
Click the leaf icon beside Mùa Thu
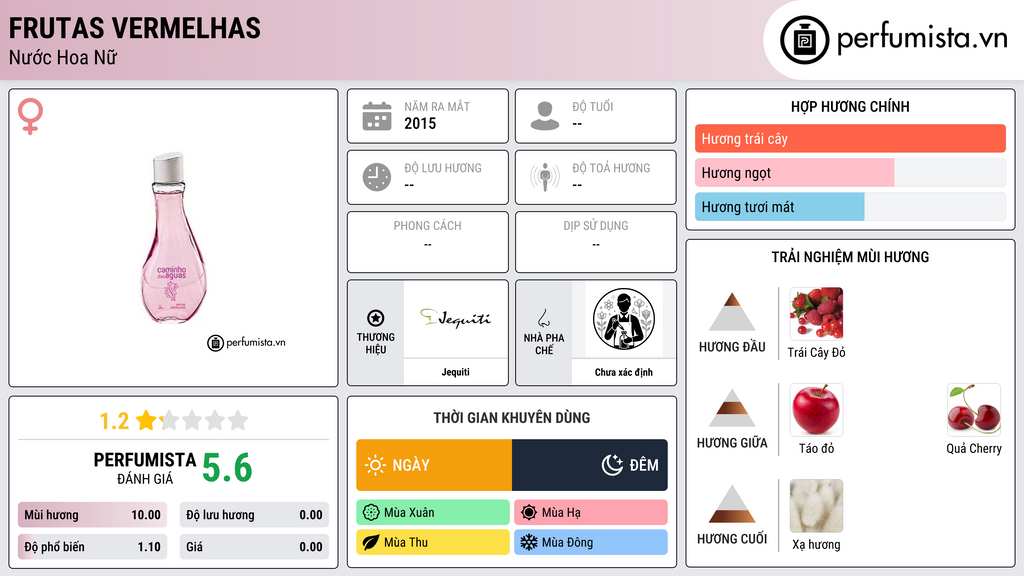[371, 542]
